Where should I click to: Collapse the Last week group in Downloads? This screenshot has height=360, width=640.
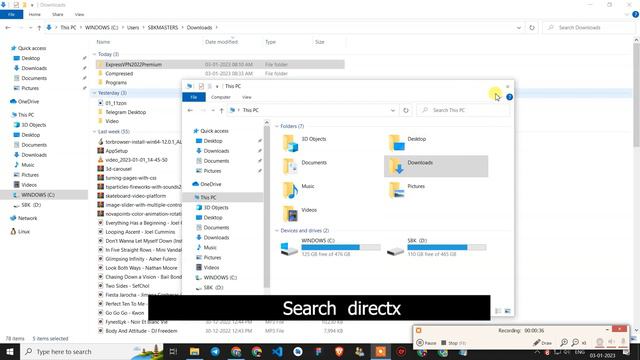[x=95, y=132]
